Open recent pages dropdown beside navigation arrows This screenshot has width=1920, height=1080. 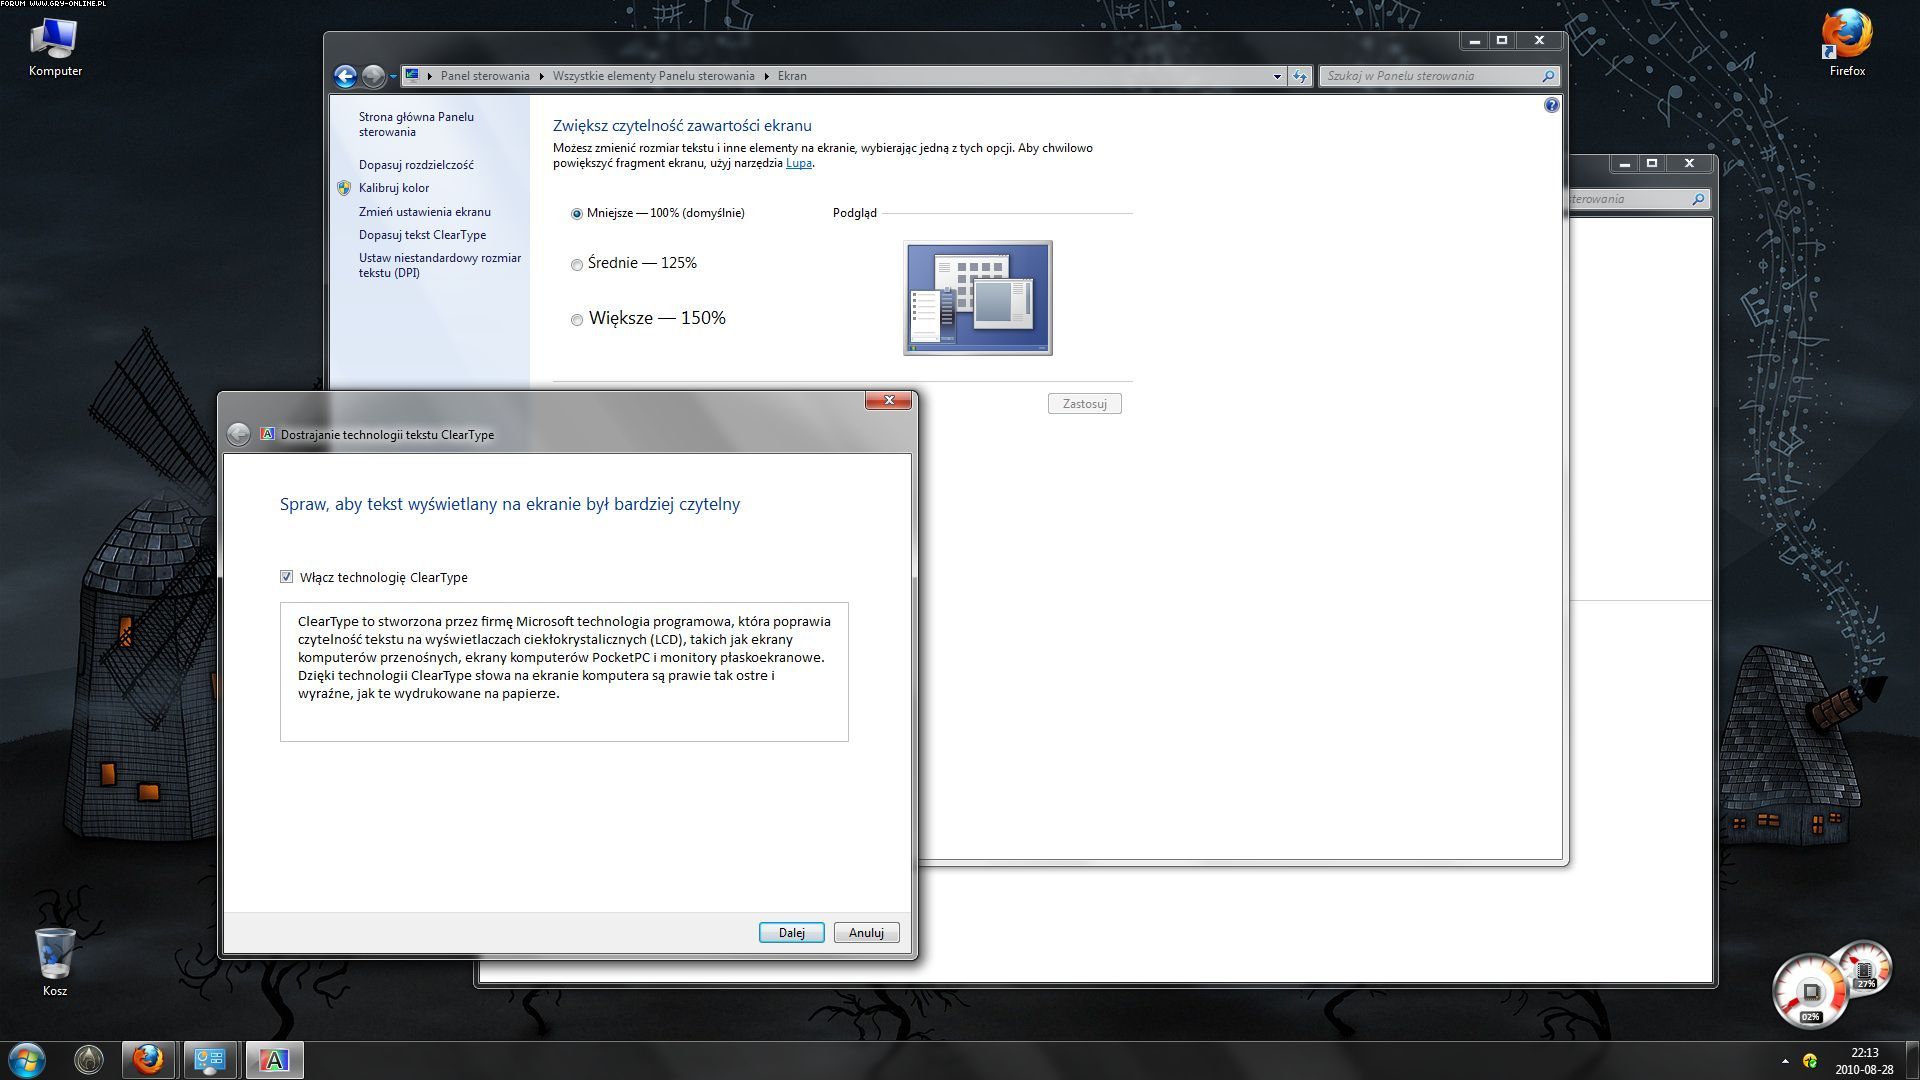click(393, 76)
